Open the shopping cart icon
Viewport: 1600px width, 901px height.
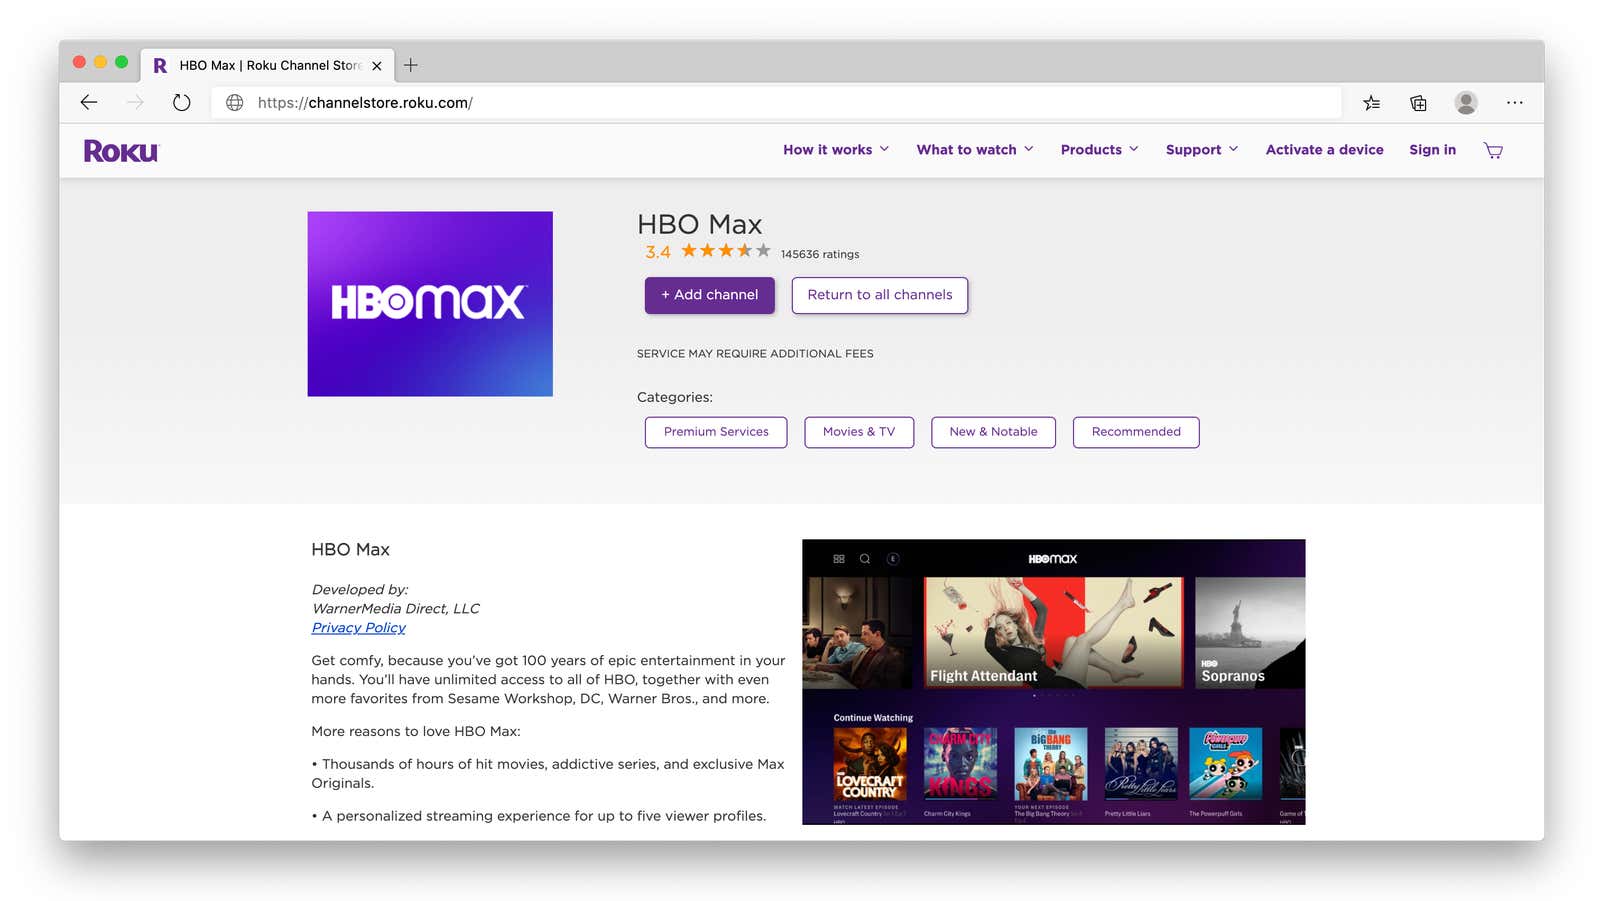pyautogui.click(x=1493, y=150)
